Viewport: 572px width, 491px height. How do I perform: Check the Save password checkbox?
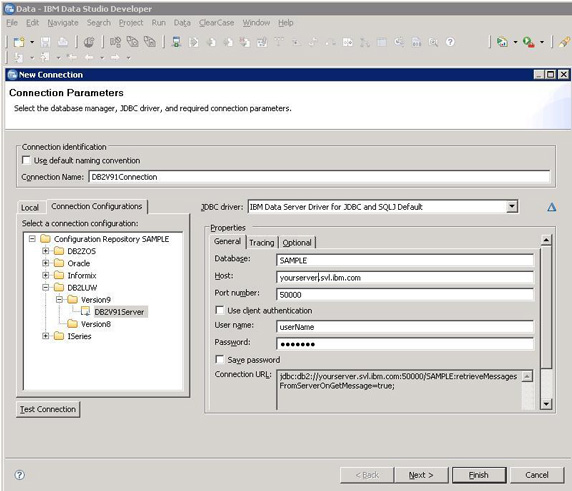tap(220, 359)
